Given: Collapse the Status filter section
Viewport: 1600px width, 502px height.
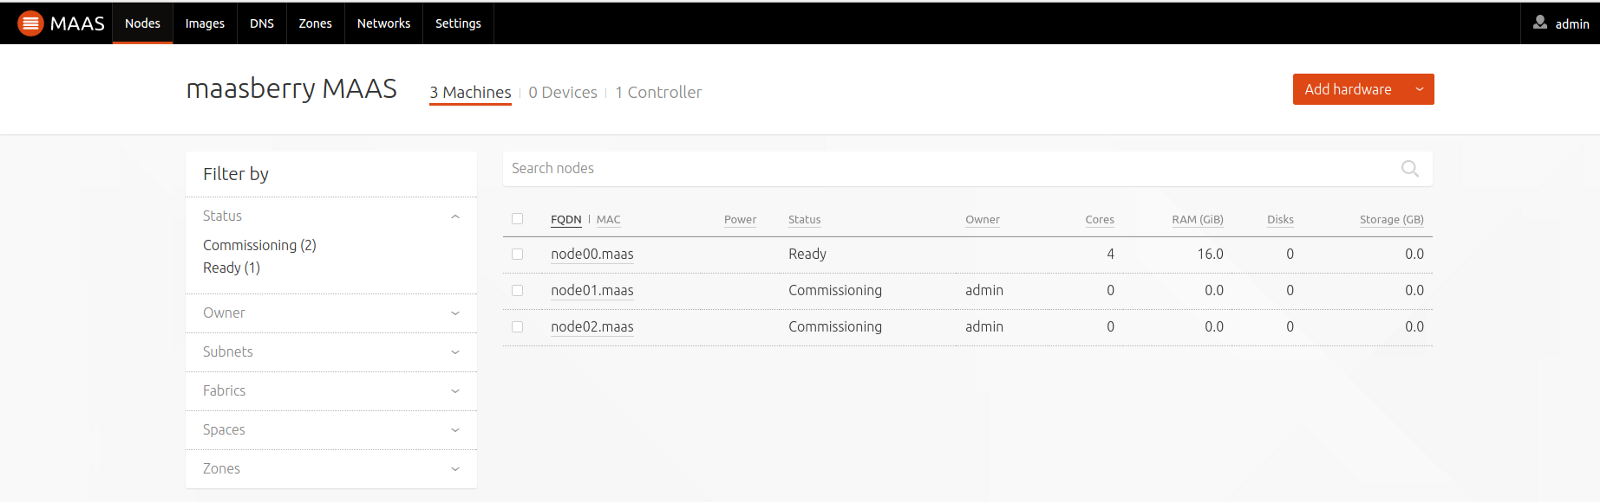Looking at the screenshot, I should (x=455, y=216).
